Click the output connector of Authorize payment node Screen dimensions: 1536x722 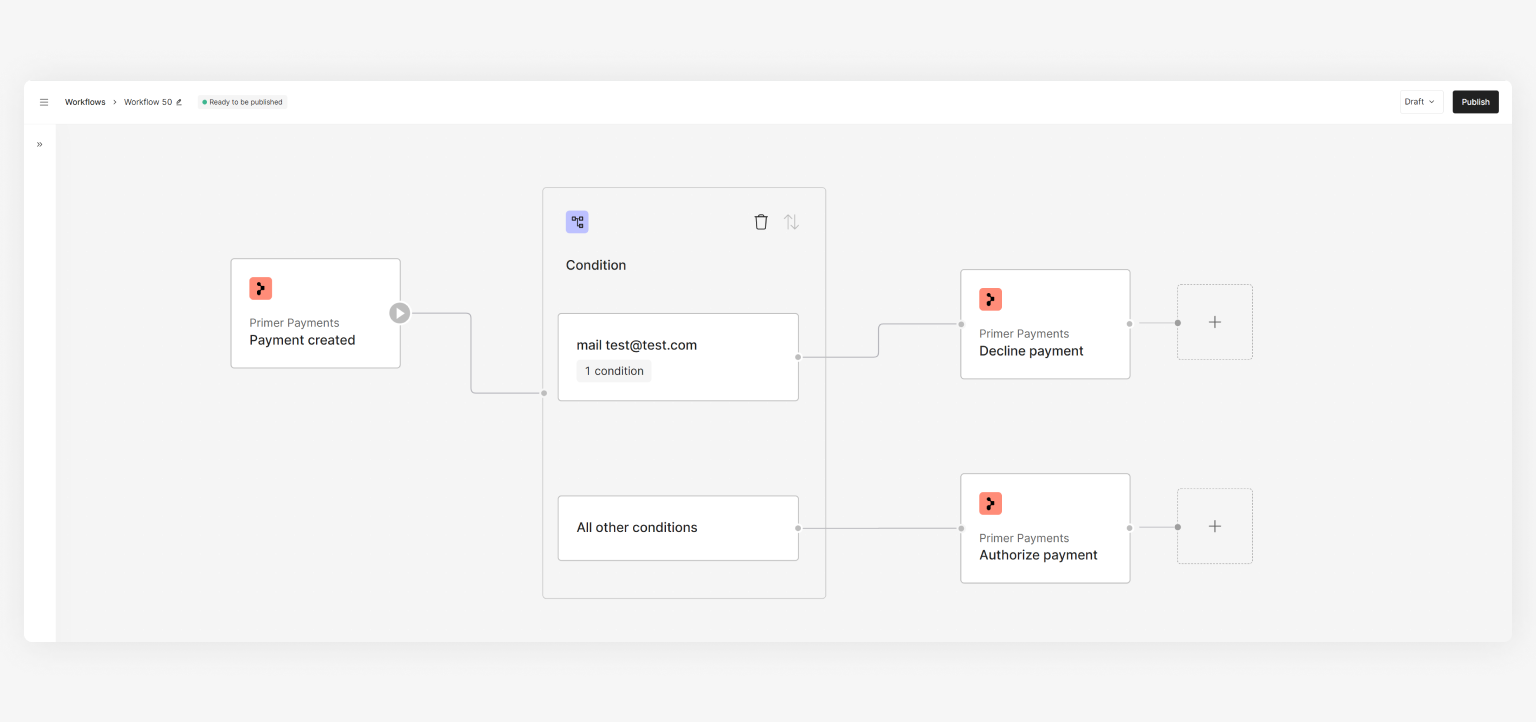coord(1130,528)
